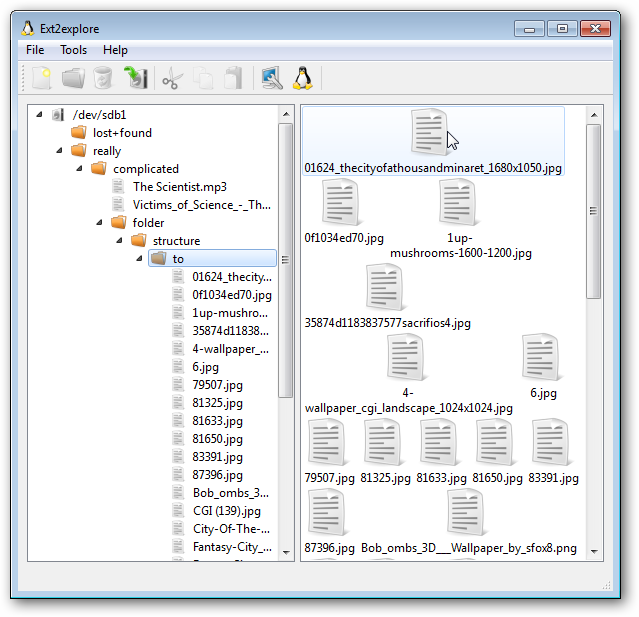
Task: Click the scissors cut icon
Action: tap(172, 78)
